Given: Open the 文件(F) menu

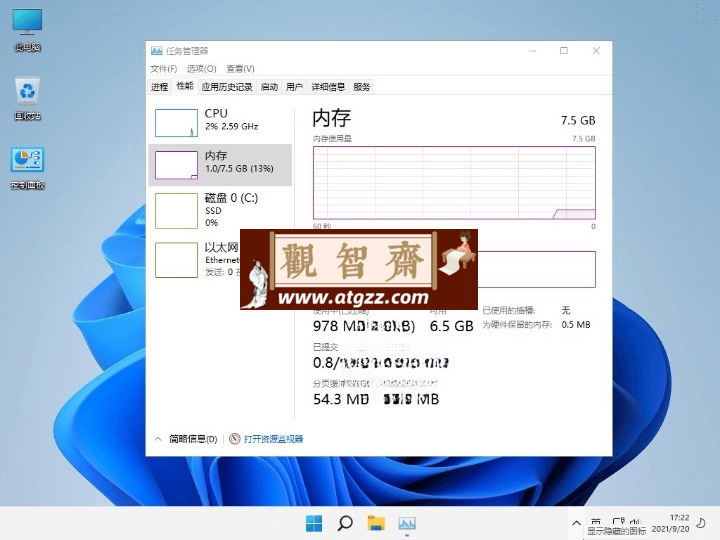Looking at the screenshot, I should (163, 68).
